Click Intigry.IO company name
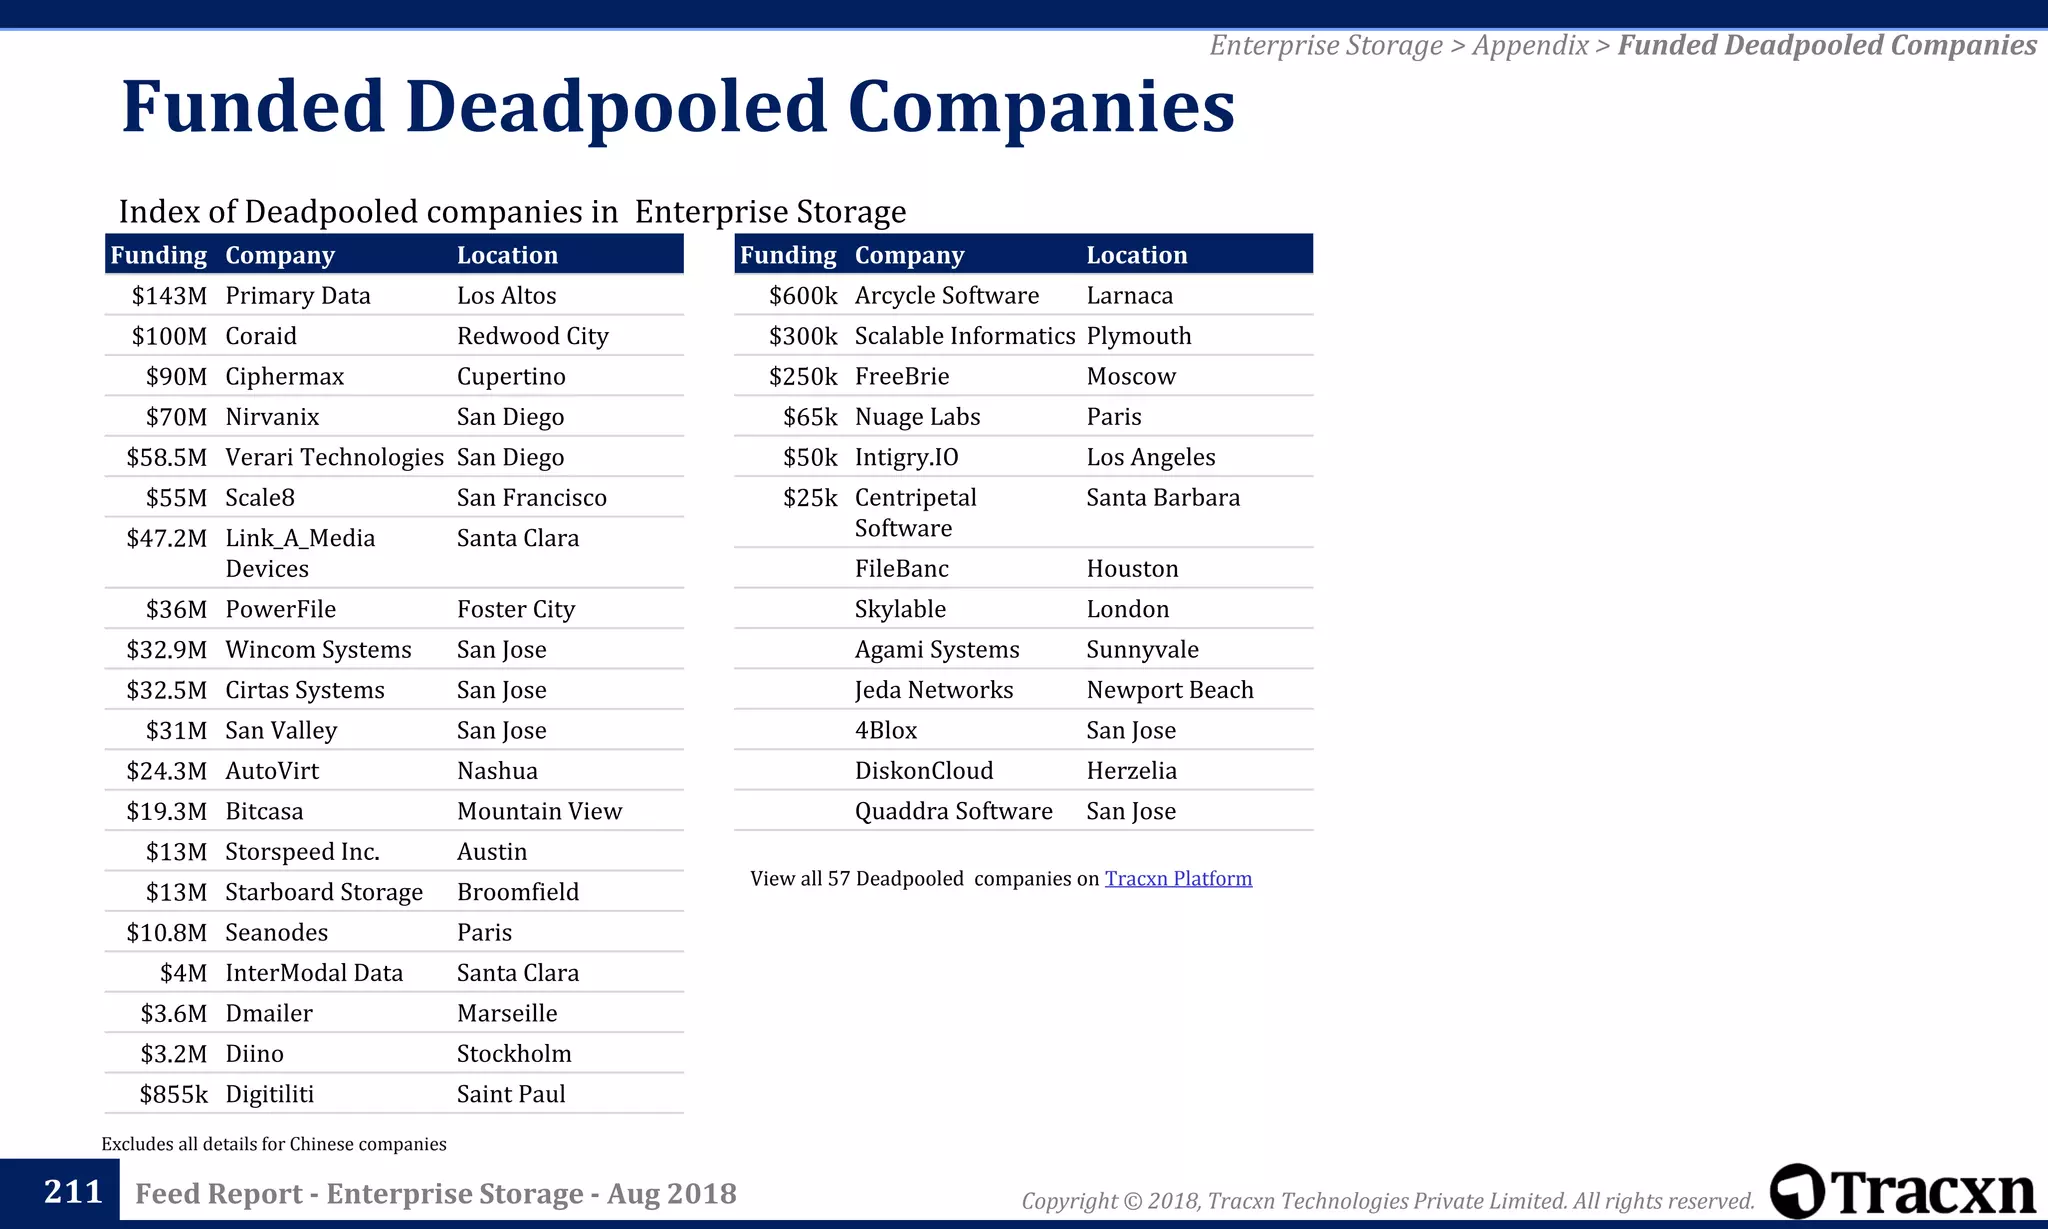The width and height of the screenshot is (2048, 1229). (x=907, y=457)
